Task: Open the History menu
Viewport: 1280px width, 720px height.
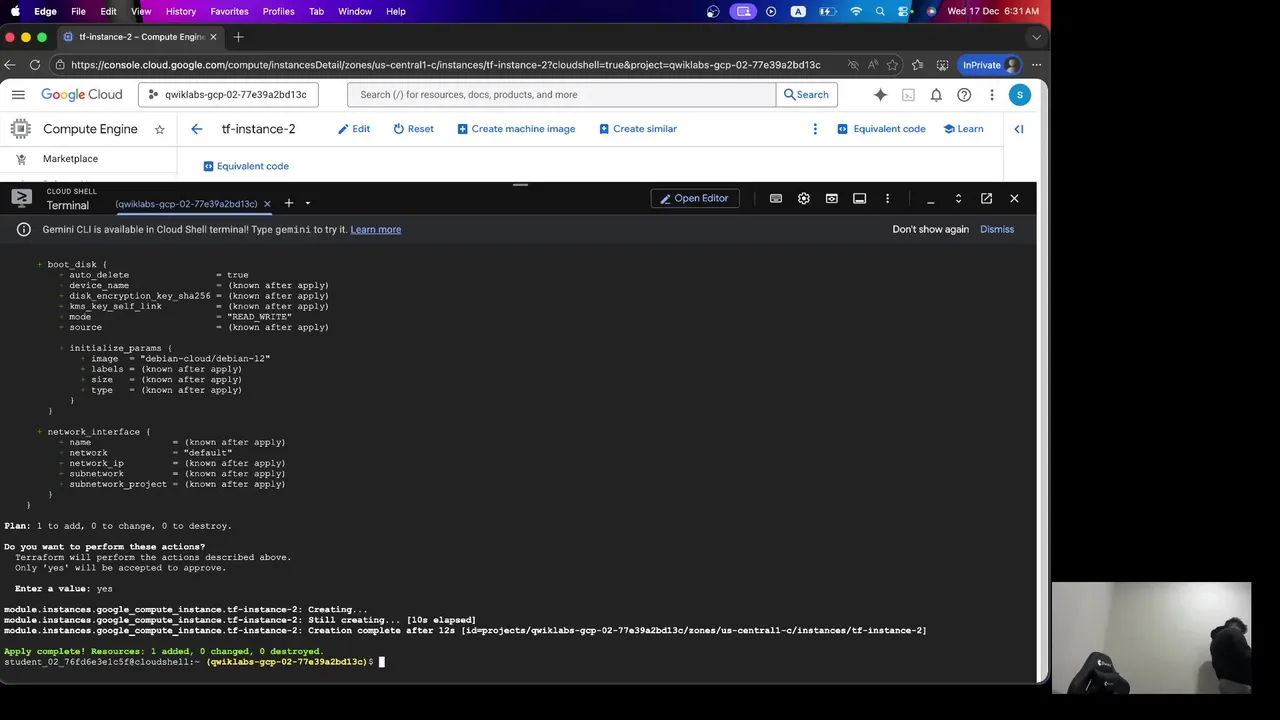Action: point(181,11)
